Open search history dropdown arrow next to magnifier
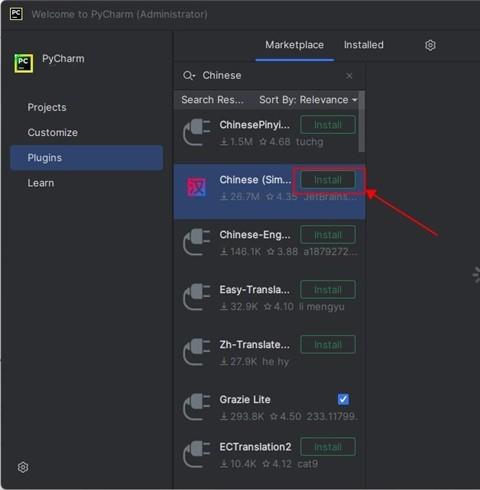The image size is (480, 490). 194,77
